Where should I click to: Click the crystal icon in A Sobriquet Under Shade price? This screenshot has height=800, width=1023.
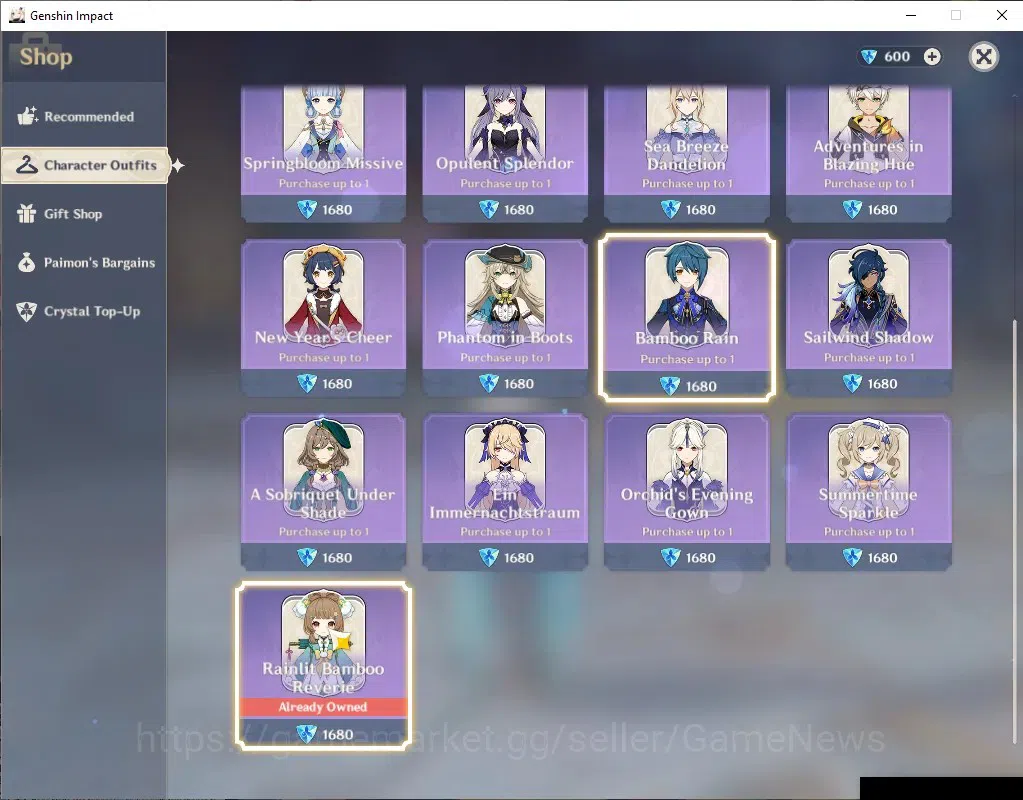[307, 558]
